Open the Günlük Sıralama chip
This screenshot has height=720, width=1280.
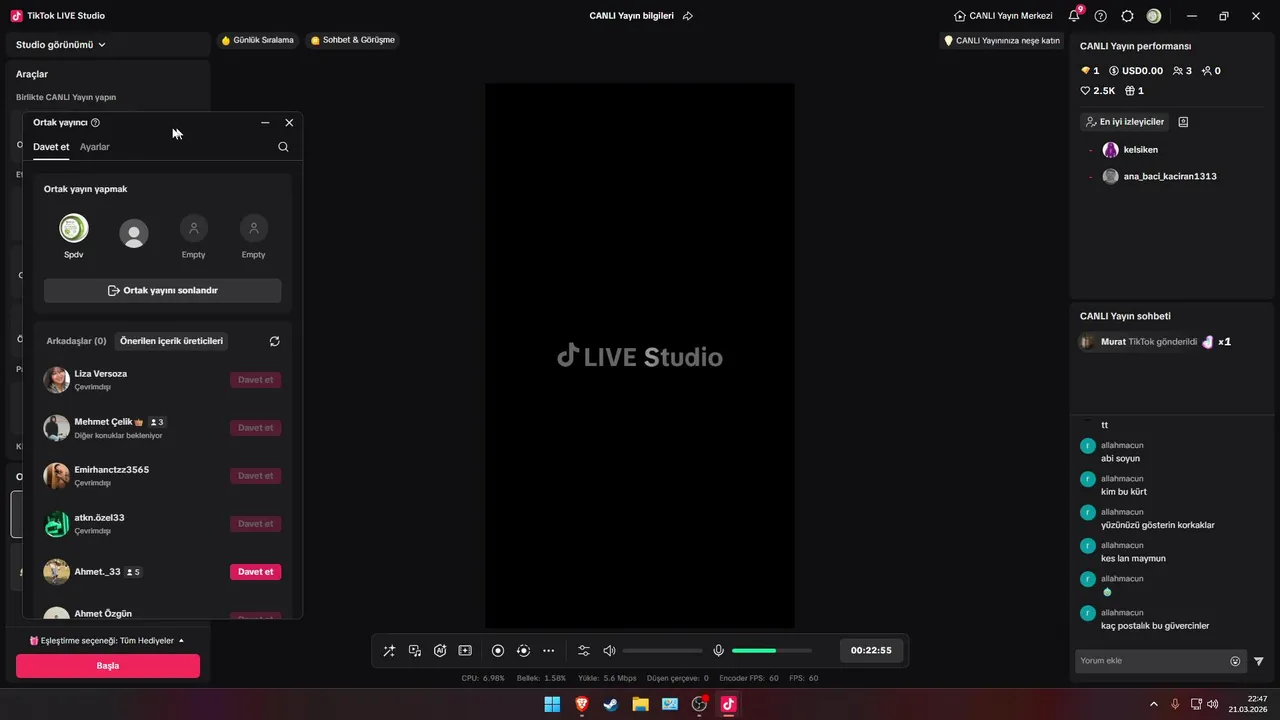click(x=258, y=40)
